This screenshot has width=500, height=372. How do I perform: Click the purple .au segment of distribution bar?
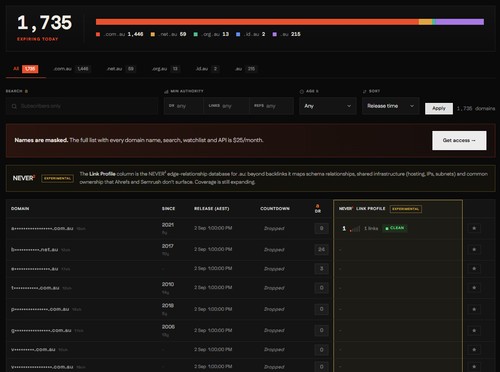point(460,22)
